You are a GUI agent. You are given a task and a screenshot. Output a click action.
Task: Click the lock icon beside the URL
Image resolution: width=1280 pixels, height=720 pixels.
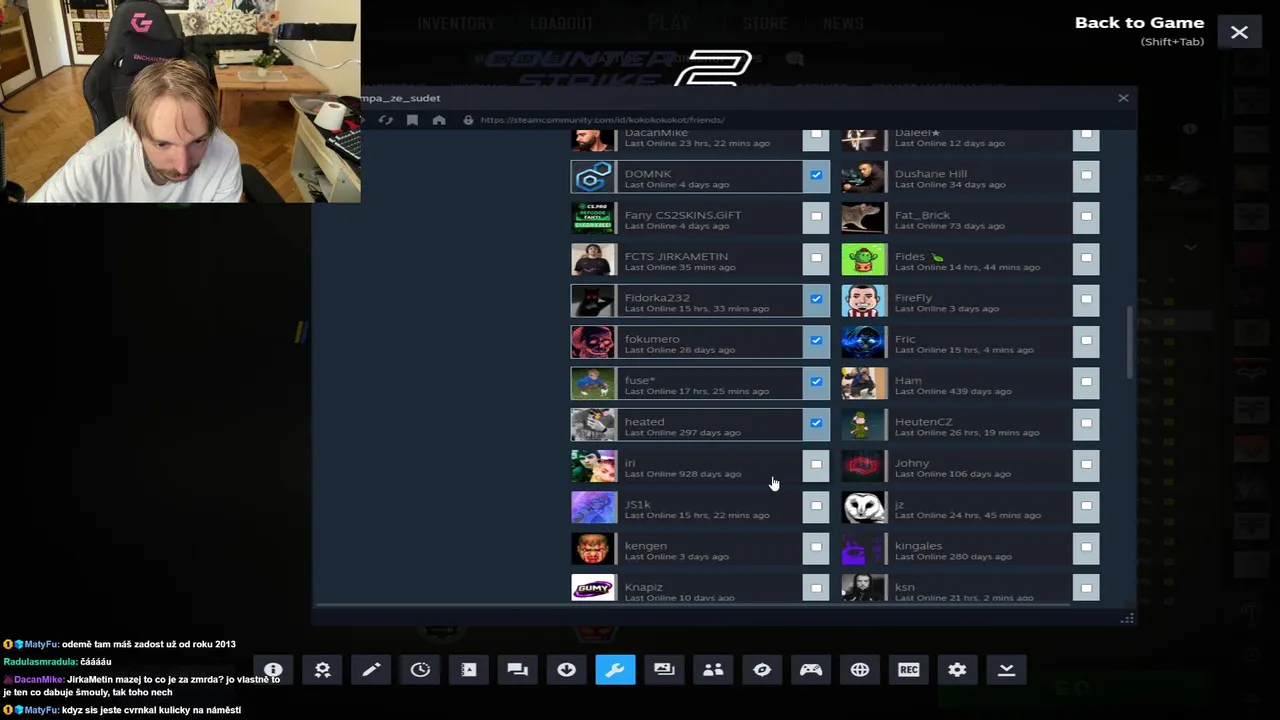tap(468, 120)
